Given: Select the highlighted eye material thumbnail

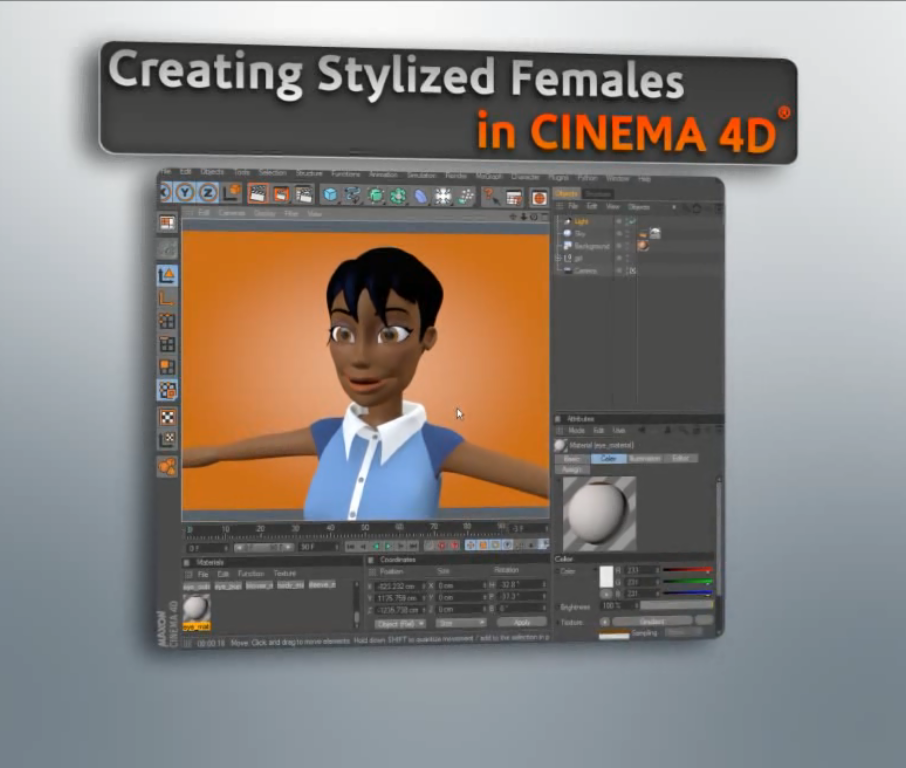Looking at the screenshot, I should point(196,612).
